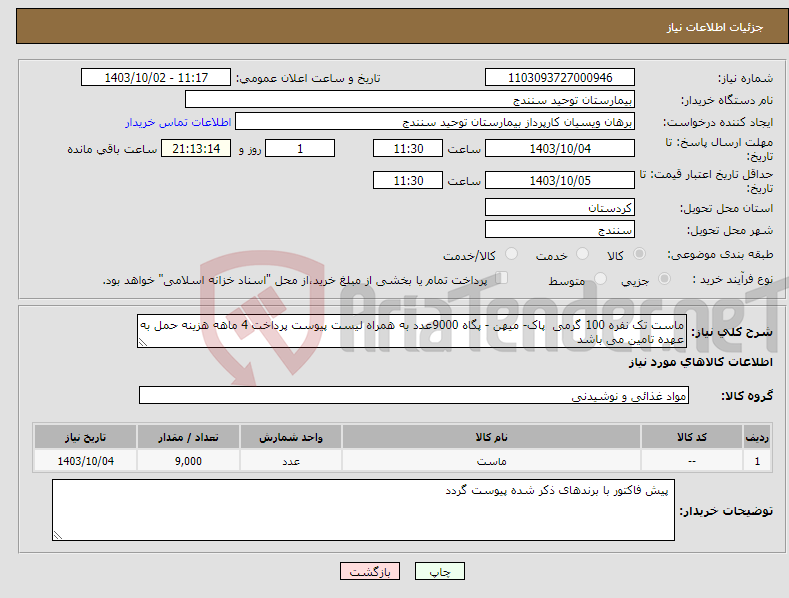Click the resize handle of buyer notes textarea

click(x=57, y=536)
